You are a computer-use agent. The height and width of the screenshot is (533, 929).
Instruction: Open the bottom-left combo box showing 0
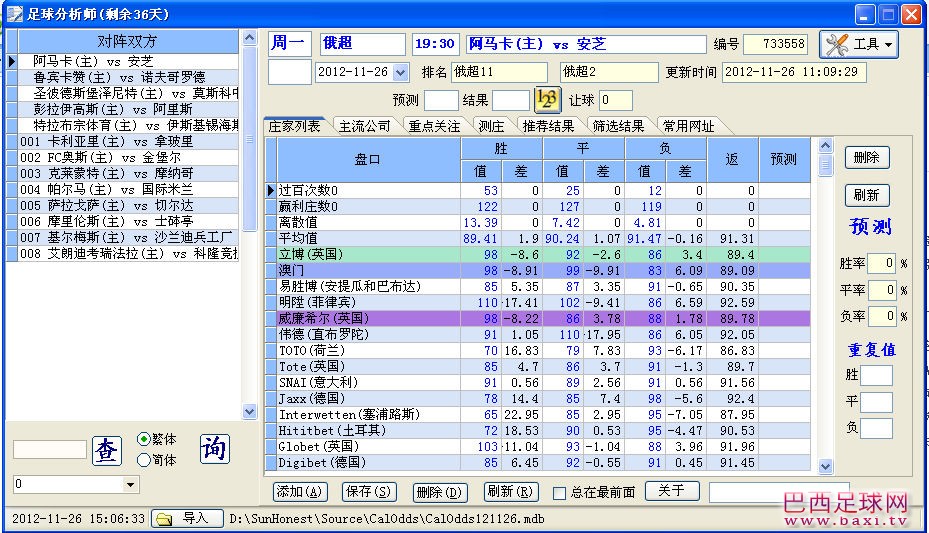click(76, 484)
